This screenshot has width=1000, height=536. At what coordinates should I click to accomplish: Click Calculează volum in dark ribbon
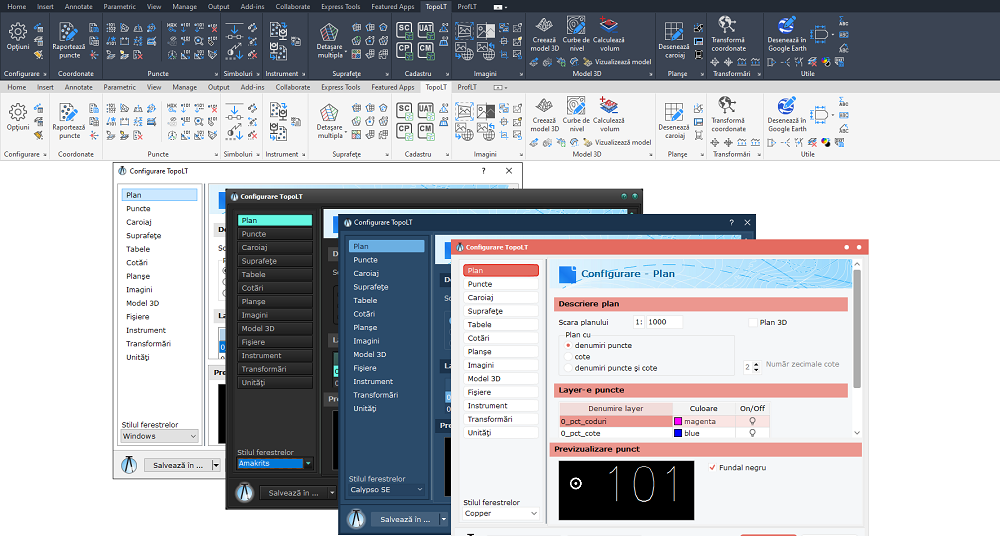coord(608,34)
